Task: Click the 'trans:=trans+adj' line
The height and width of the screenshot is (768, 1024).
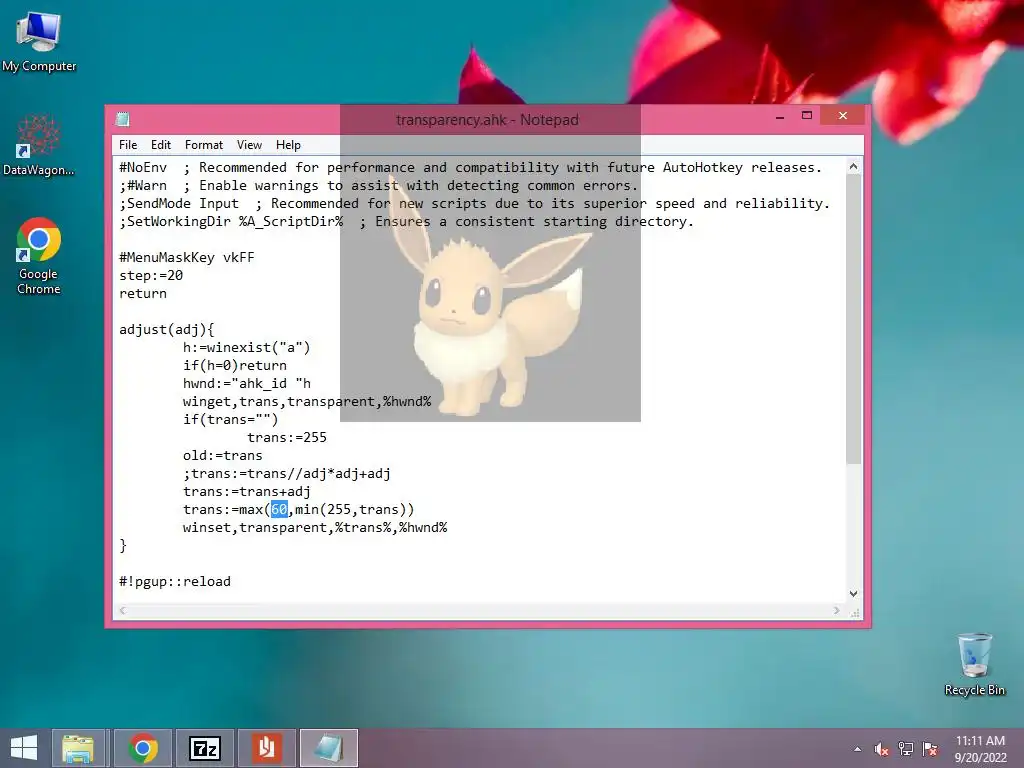Action: 247,491
